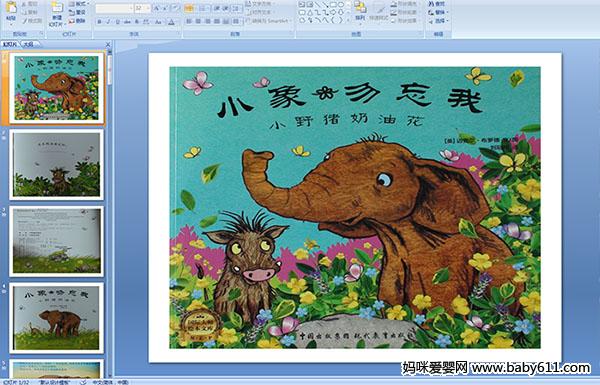Image resolution: width=600 pixels, height=385 pixels.
Task: Click the Arrange icon in drawing group
Action: point(360,10)
